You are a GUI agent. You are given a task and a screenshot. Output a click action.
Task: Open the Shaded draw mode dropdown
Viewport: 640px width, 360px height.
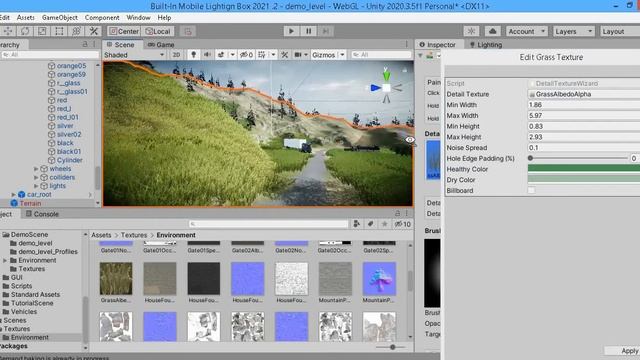coord(134,55)
